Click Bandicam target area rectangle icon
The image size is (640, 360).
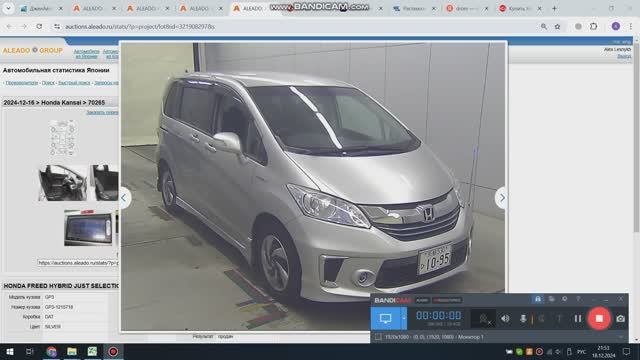pyautogui.click(x=378, y=337)
